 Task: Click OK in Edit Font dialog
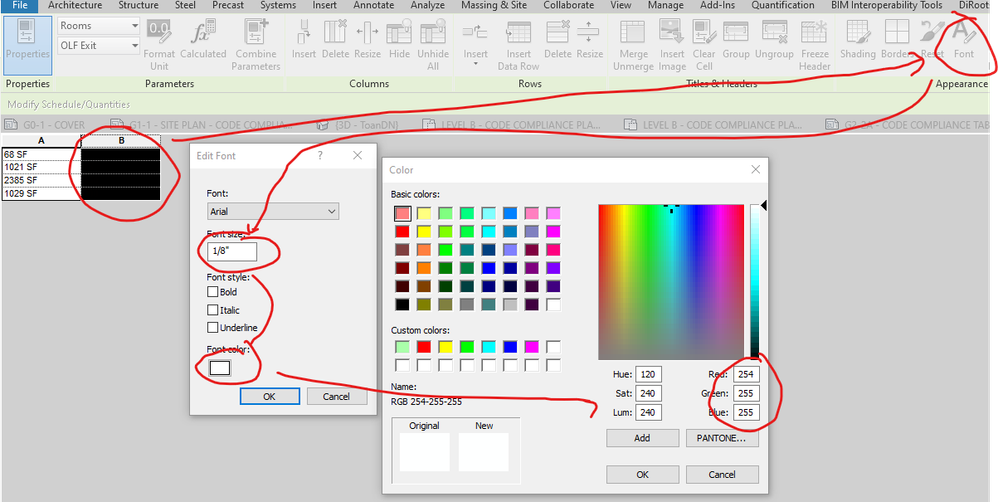point(269,396)
